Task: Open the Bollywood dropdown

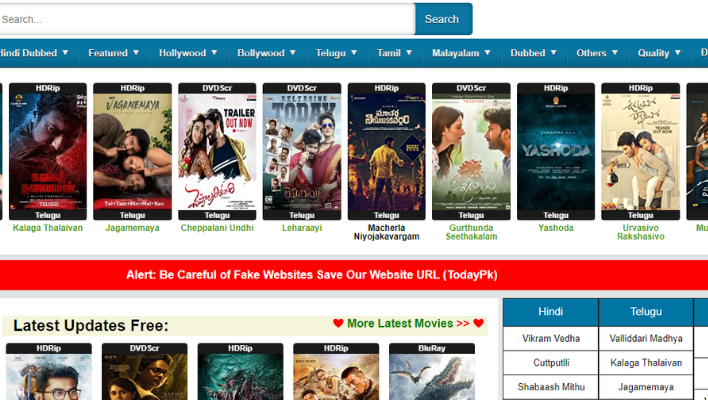Action: 267,53
